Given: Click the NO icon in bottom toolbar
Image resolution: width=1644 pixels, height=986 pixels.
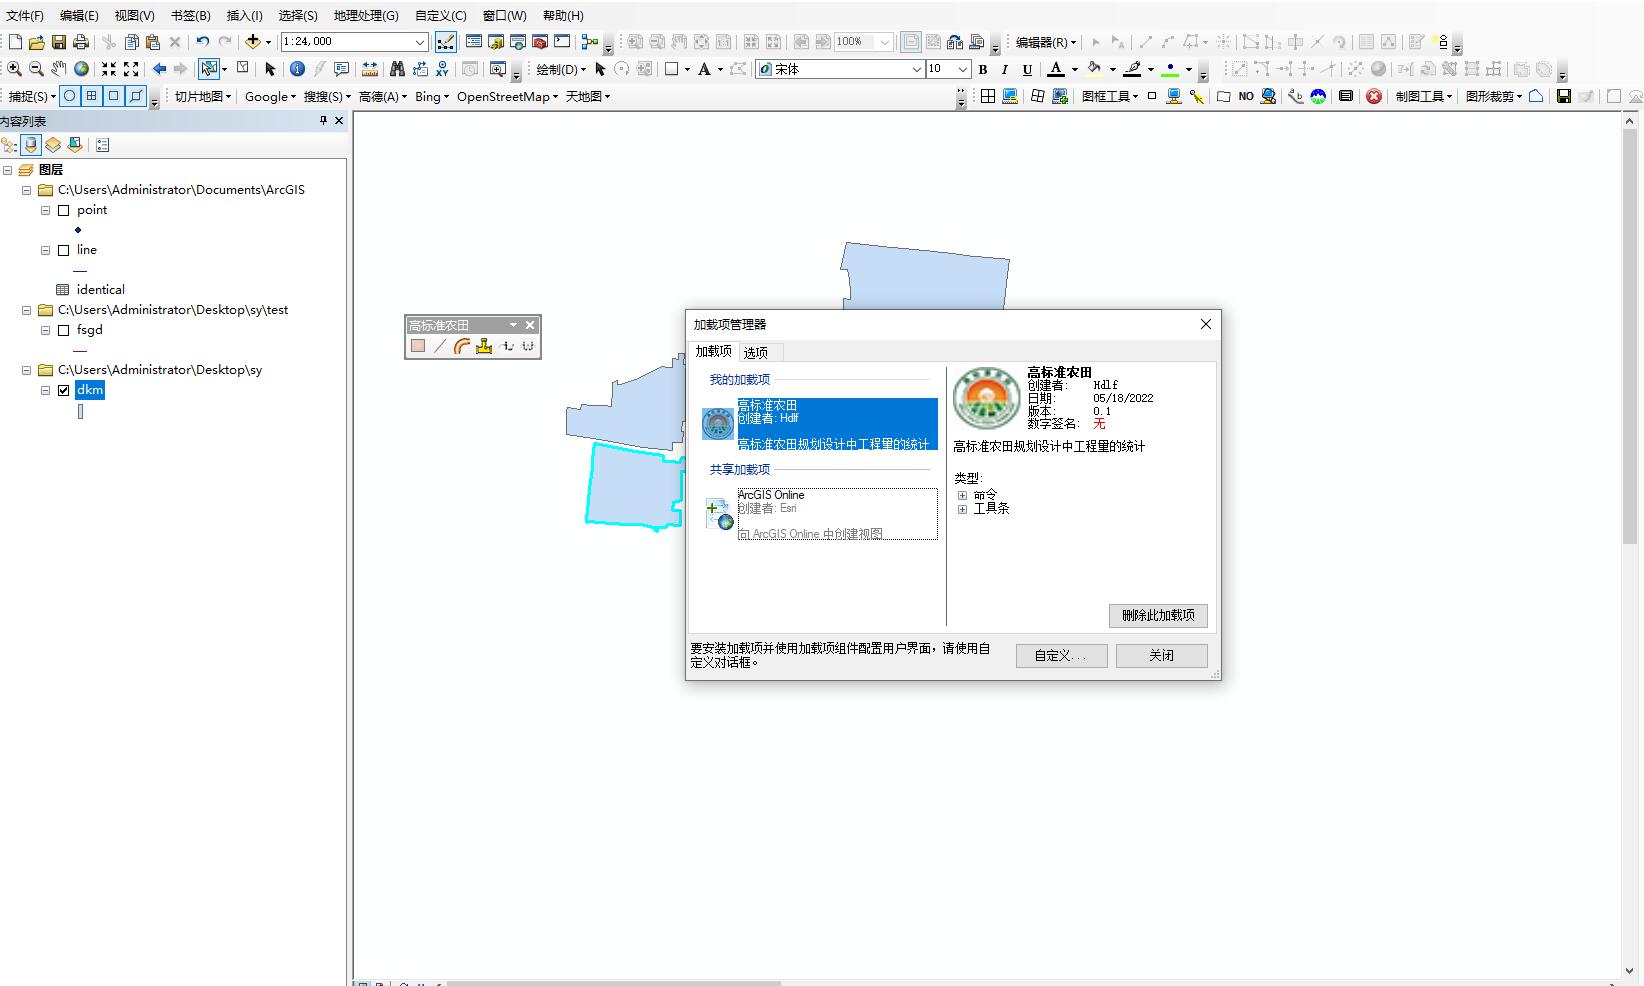Looking at the screenshot, I should (1246, 96).
